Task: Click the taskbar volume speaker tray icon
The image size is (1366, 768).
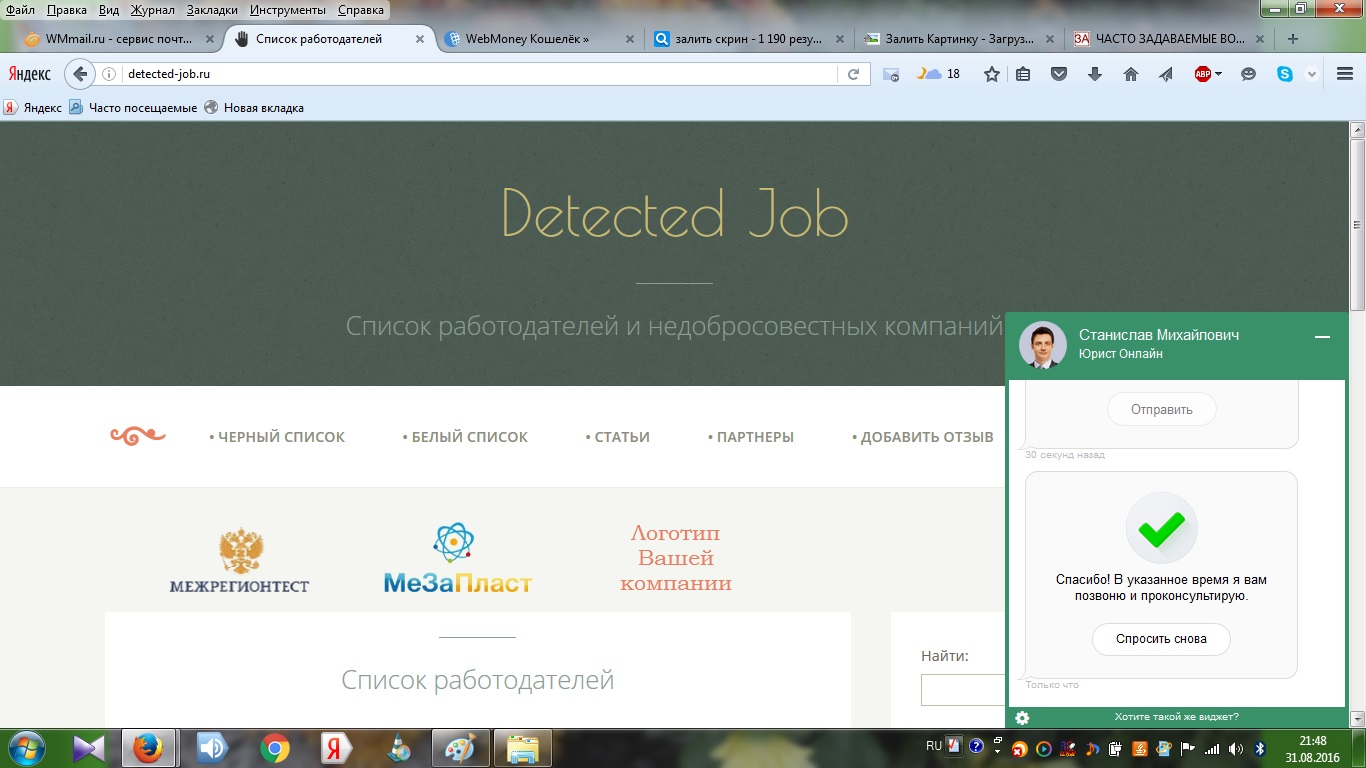Action: coord(1236,749)
